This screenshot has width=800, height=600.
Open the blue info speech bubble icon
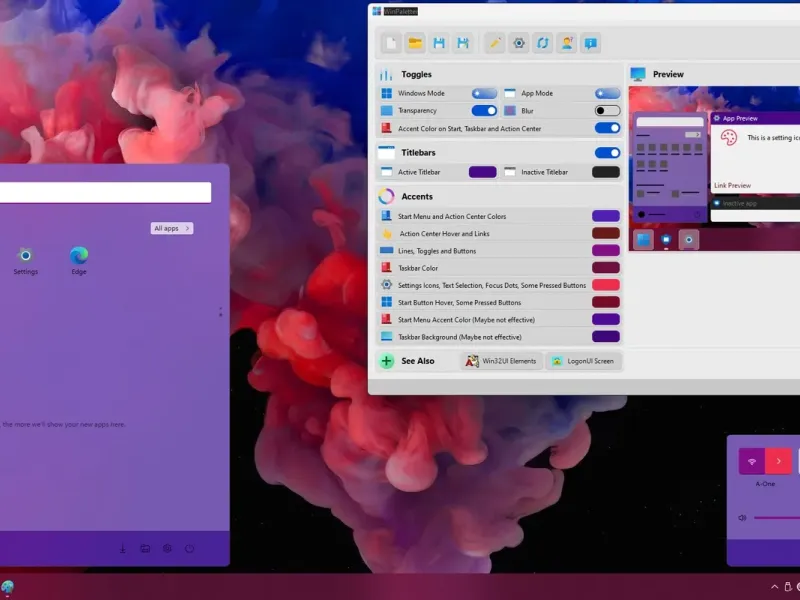click(x=591, y=43)
